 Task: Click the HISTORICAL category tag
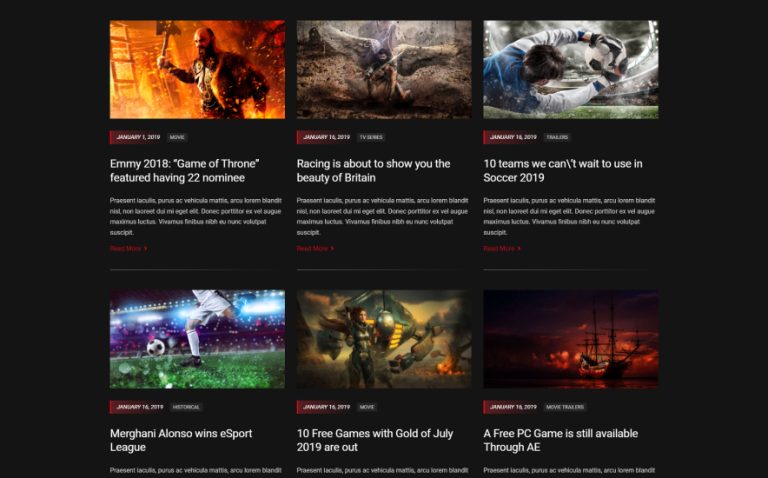pos(186,407)
